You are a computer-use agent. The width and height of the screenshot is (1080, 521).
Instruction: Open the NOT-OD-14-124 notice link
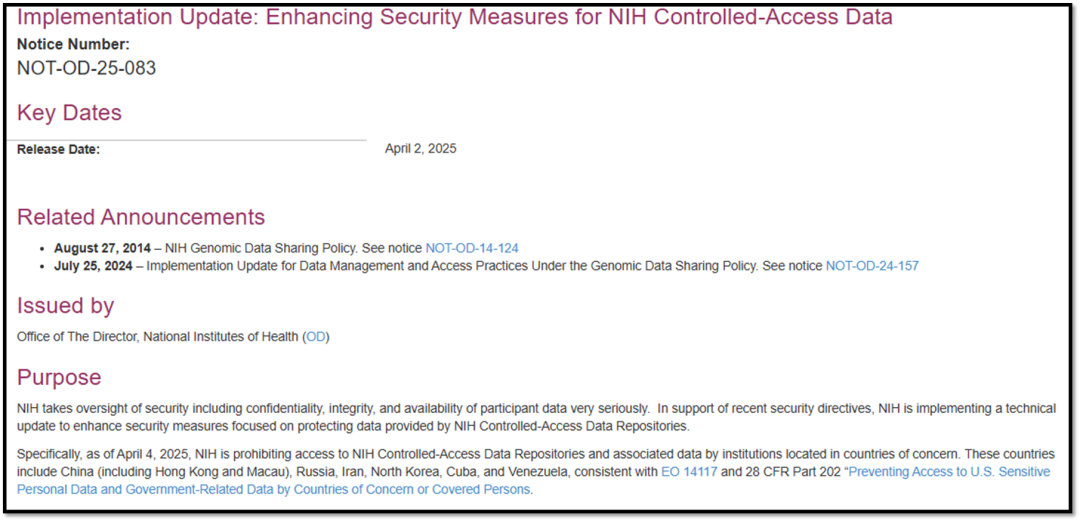click(x=472, y=248)
